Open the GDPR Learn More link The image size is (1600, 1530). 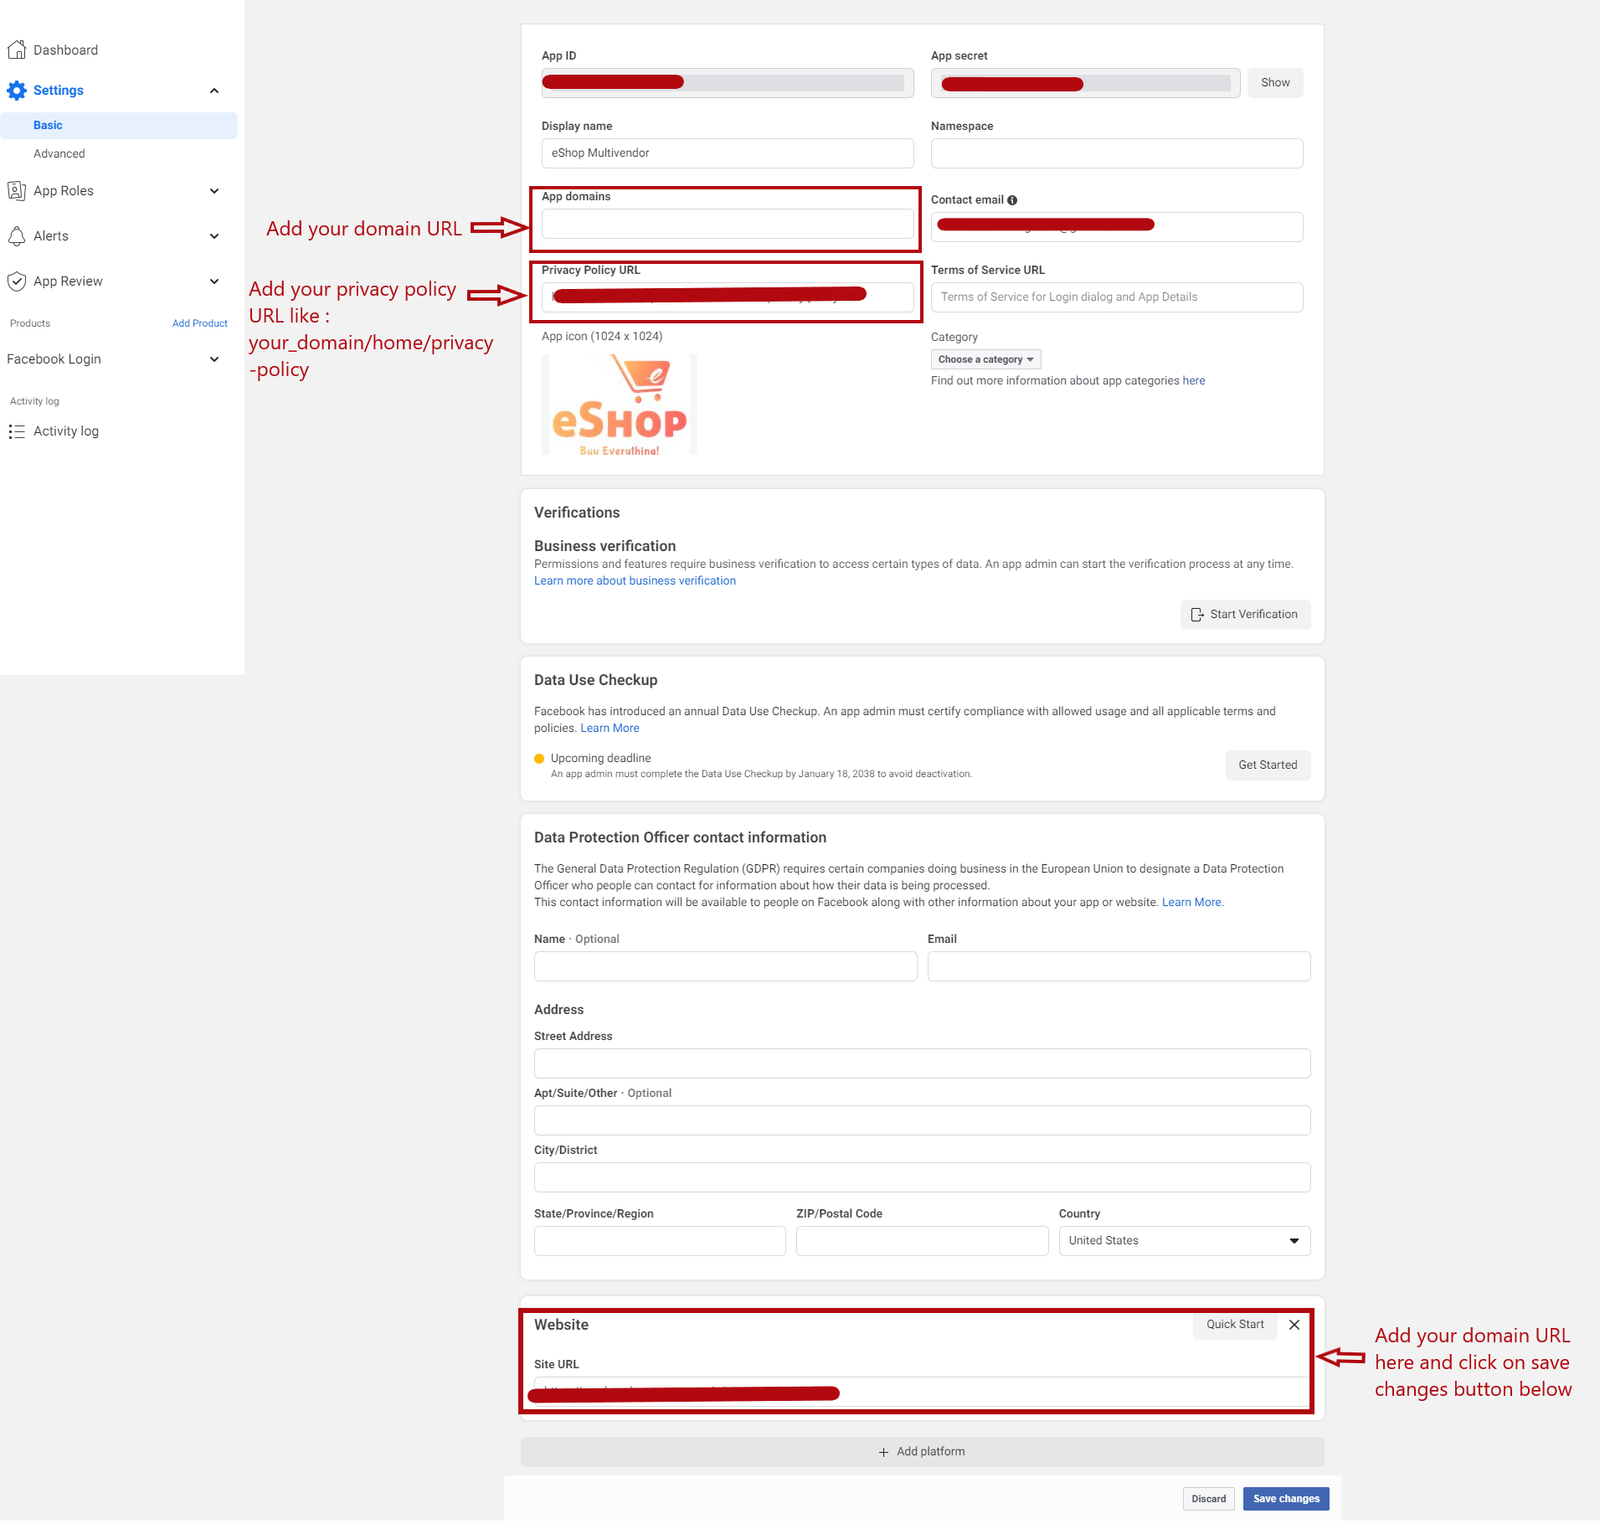click(1192, 902)
